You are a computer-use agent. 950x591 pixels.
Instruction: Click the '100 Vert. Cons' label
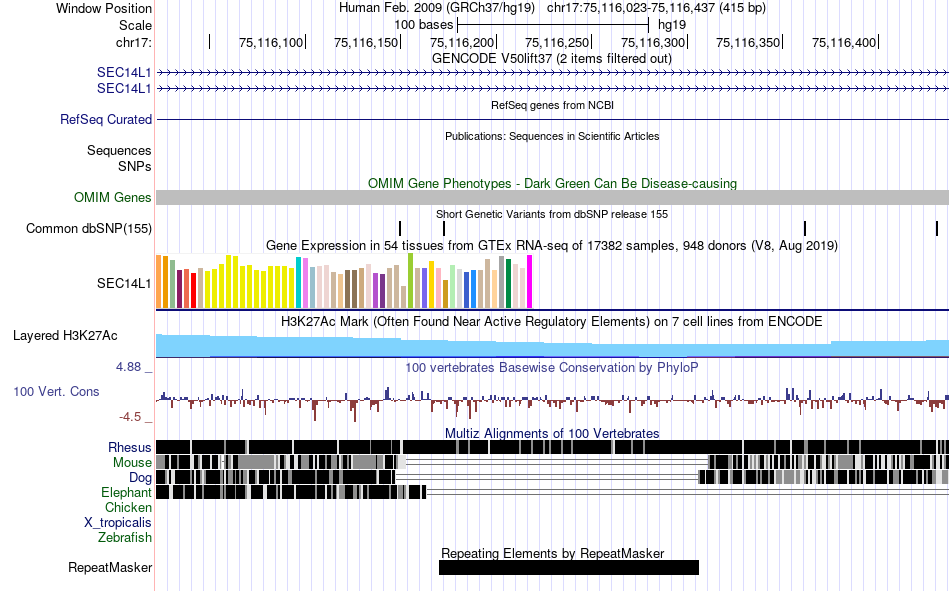(x=56, y=392)
